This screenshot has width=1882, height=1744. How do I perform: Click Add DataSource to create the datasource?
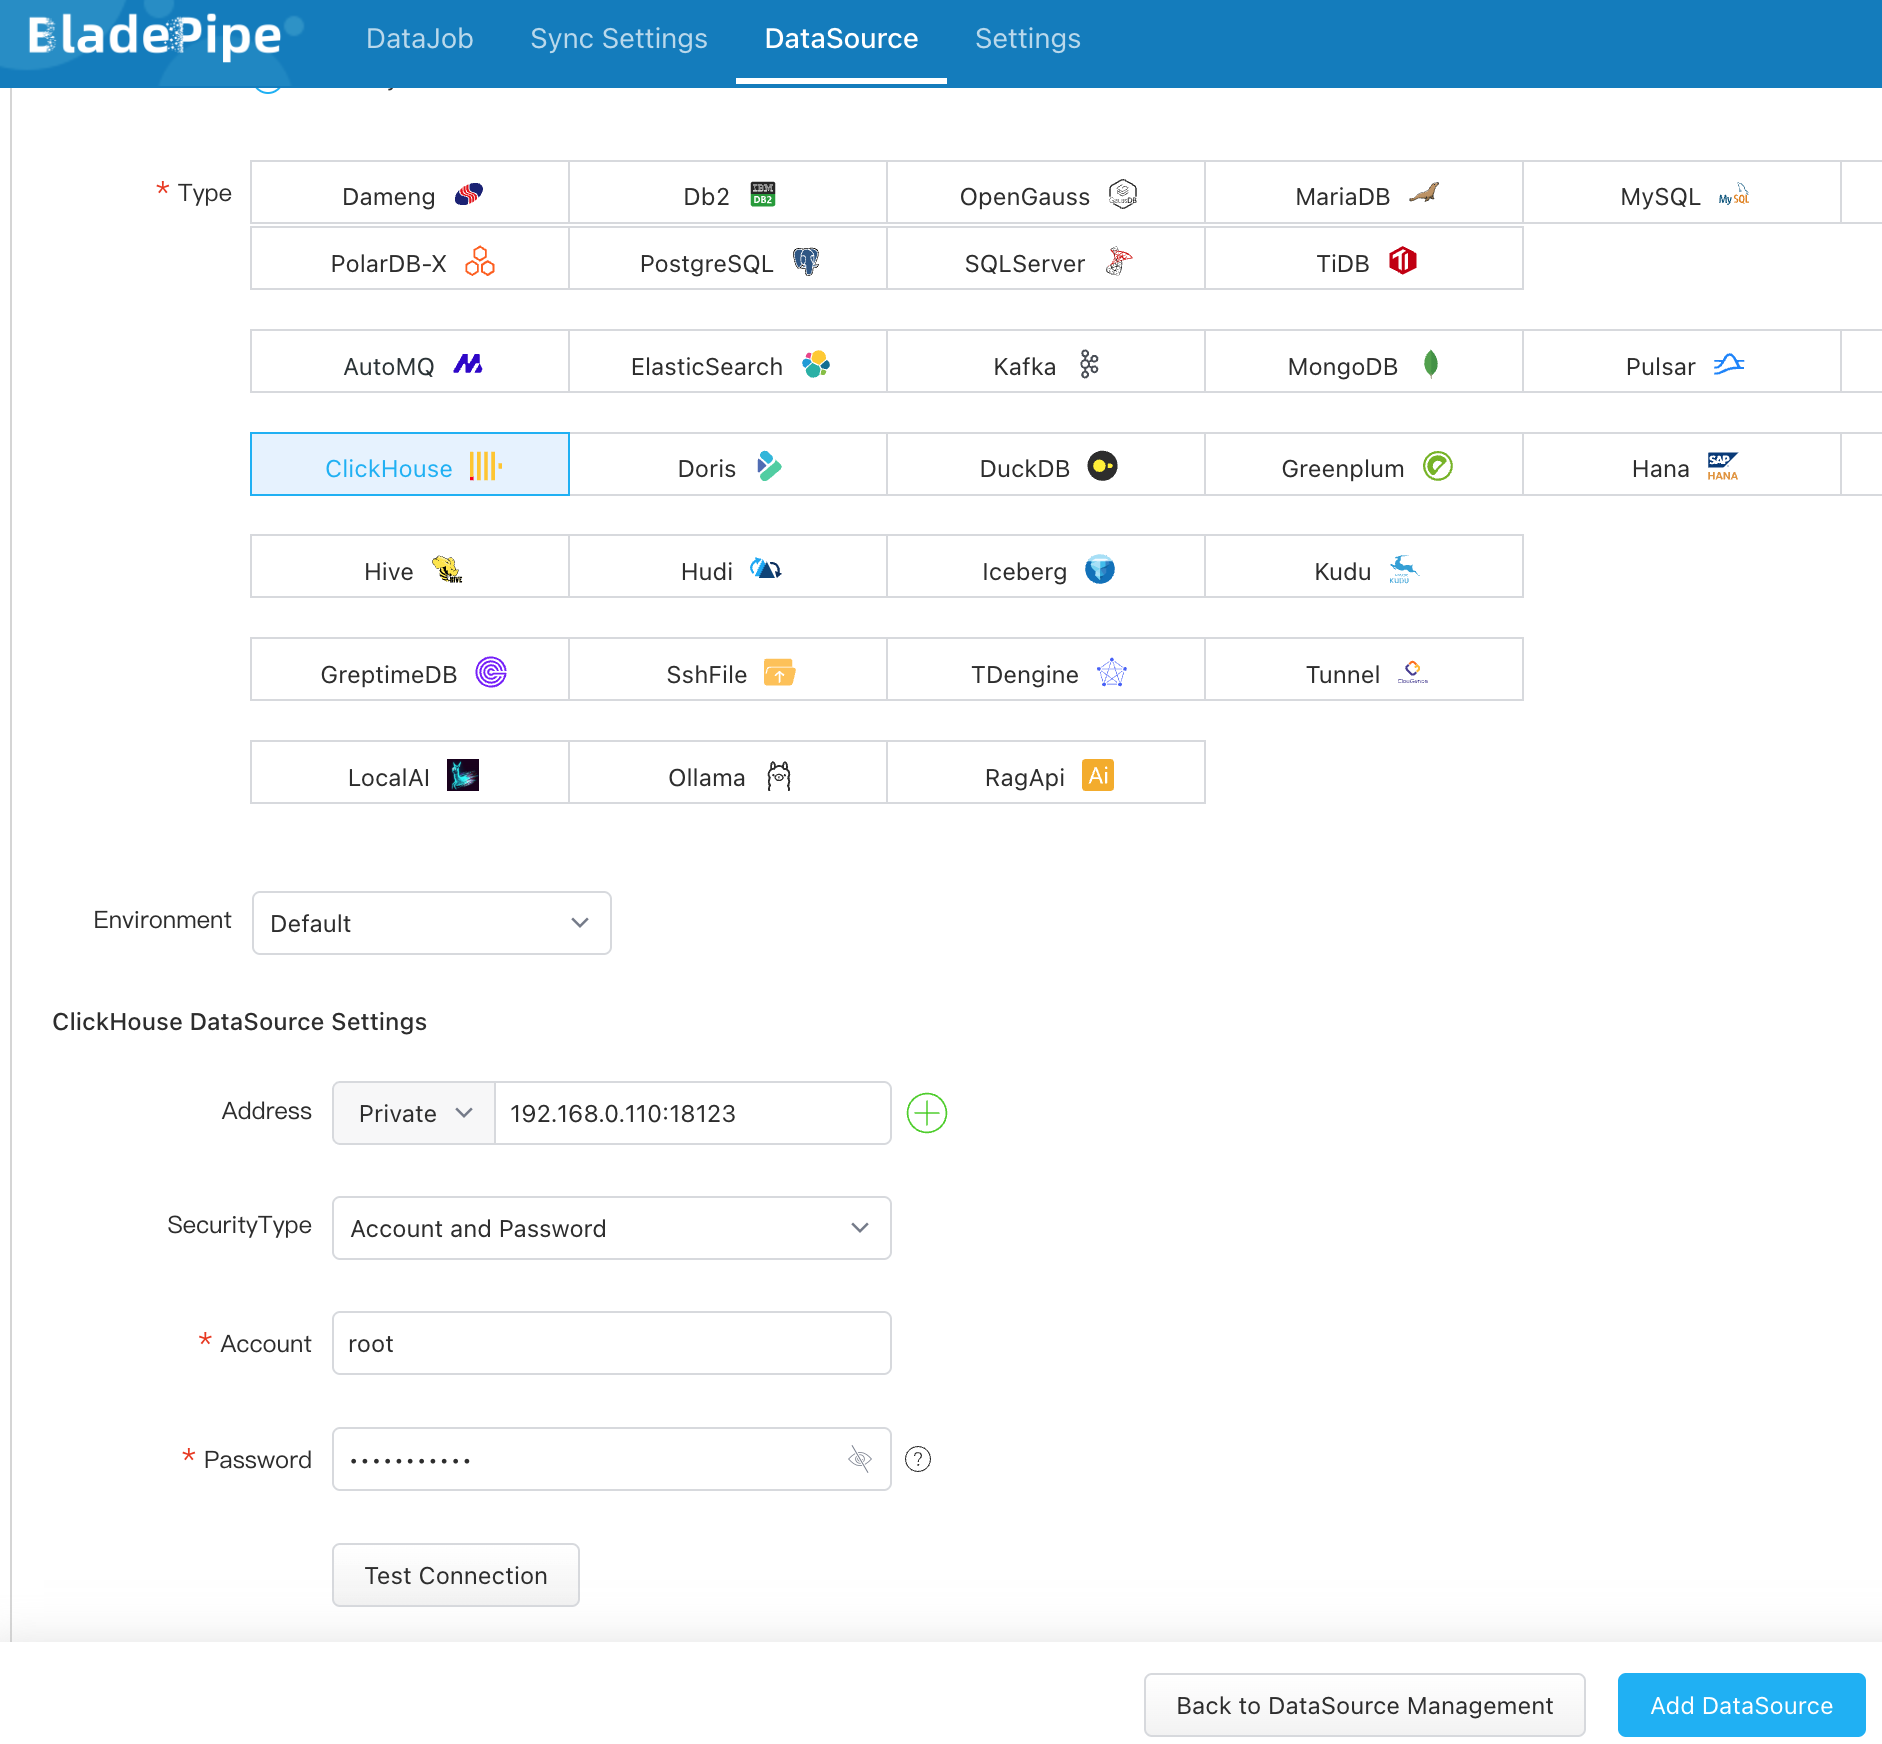[1740, 1705]
